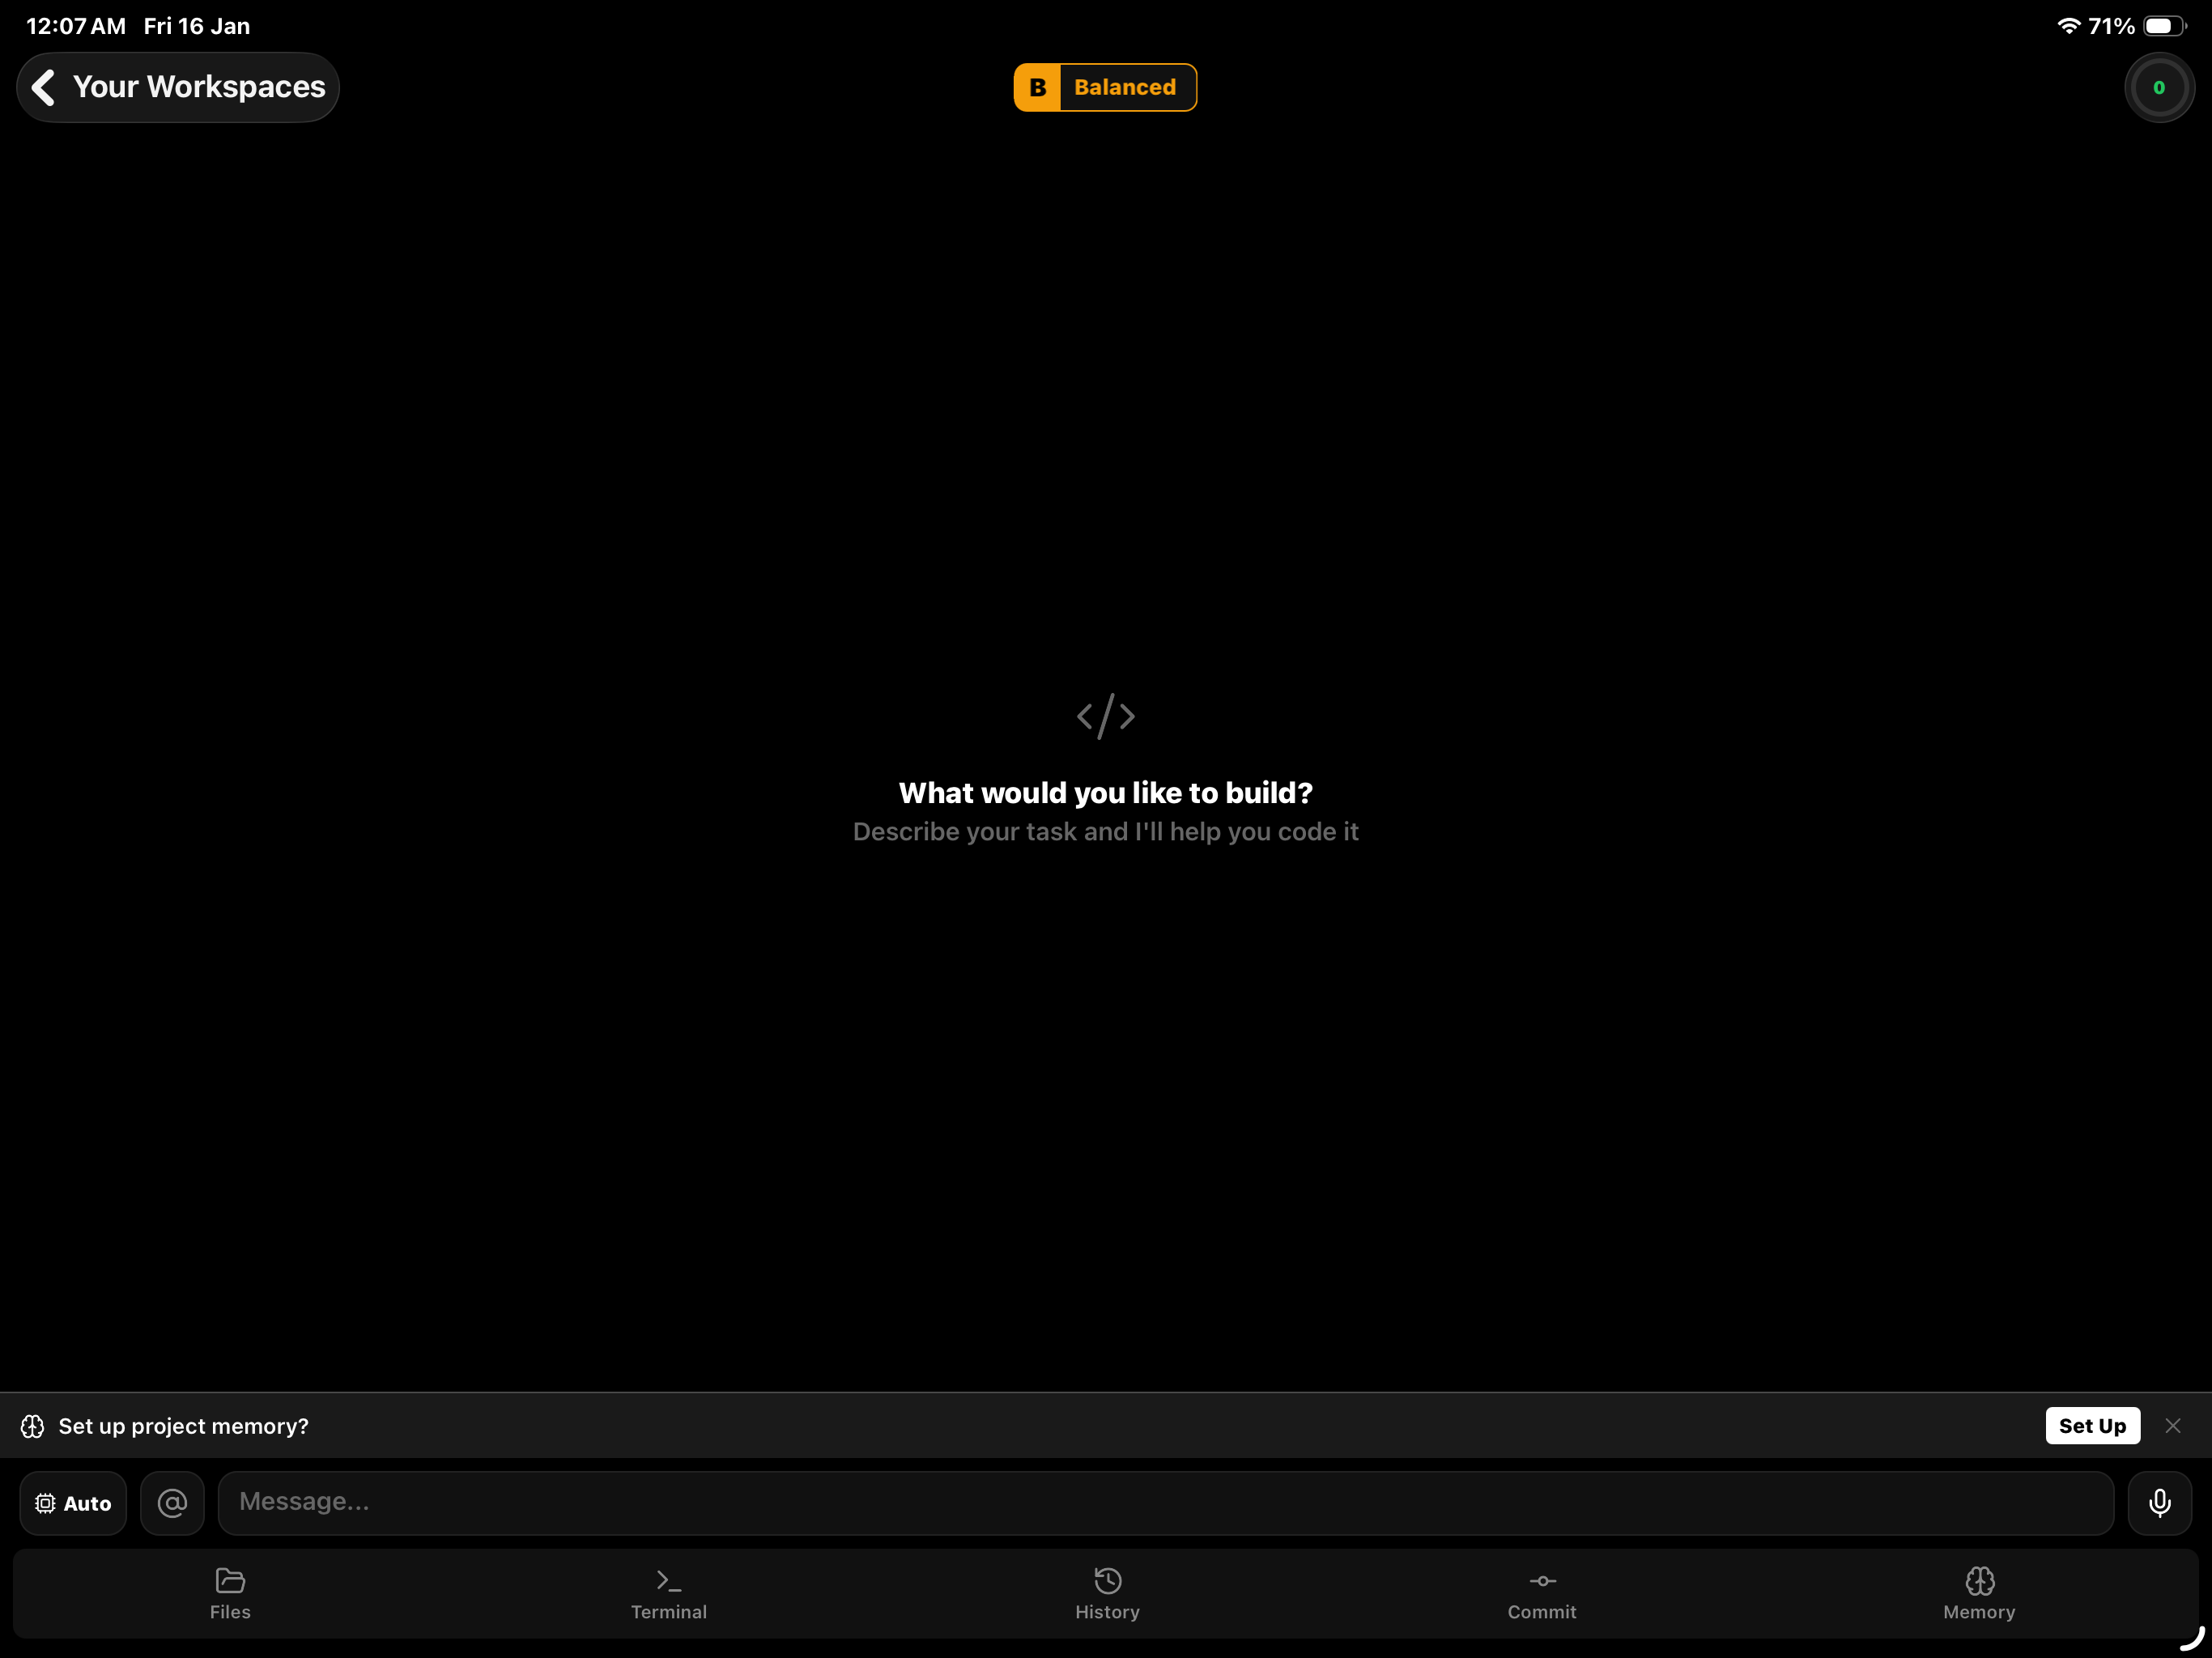The height and width of the screenshot is (1658, 2212).
Task: Switch to the Terminal tab
Action: [669, 1594]
